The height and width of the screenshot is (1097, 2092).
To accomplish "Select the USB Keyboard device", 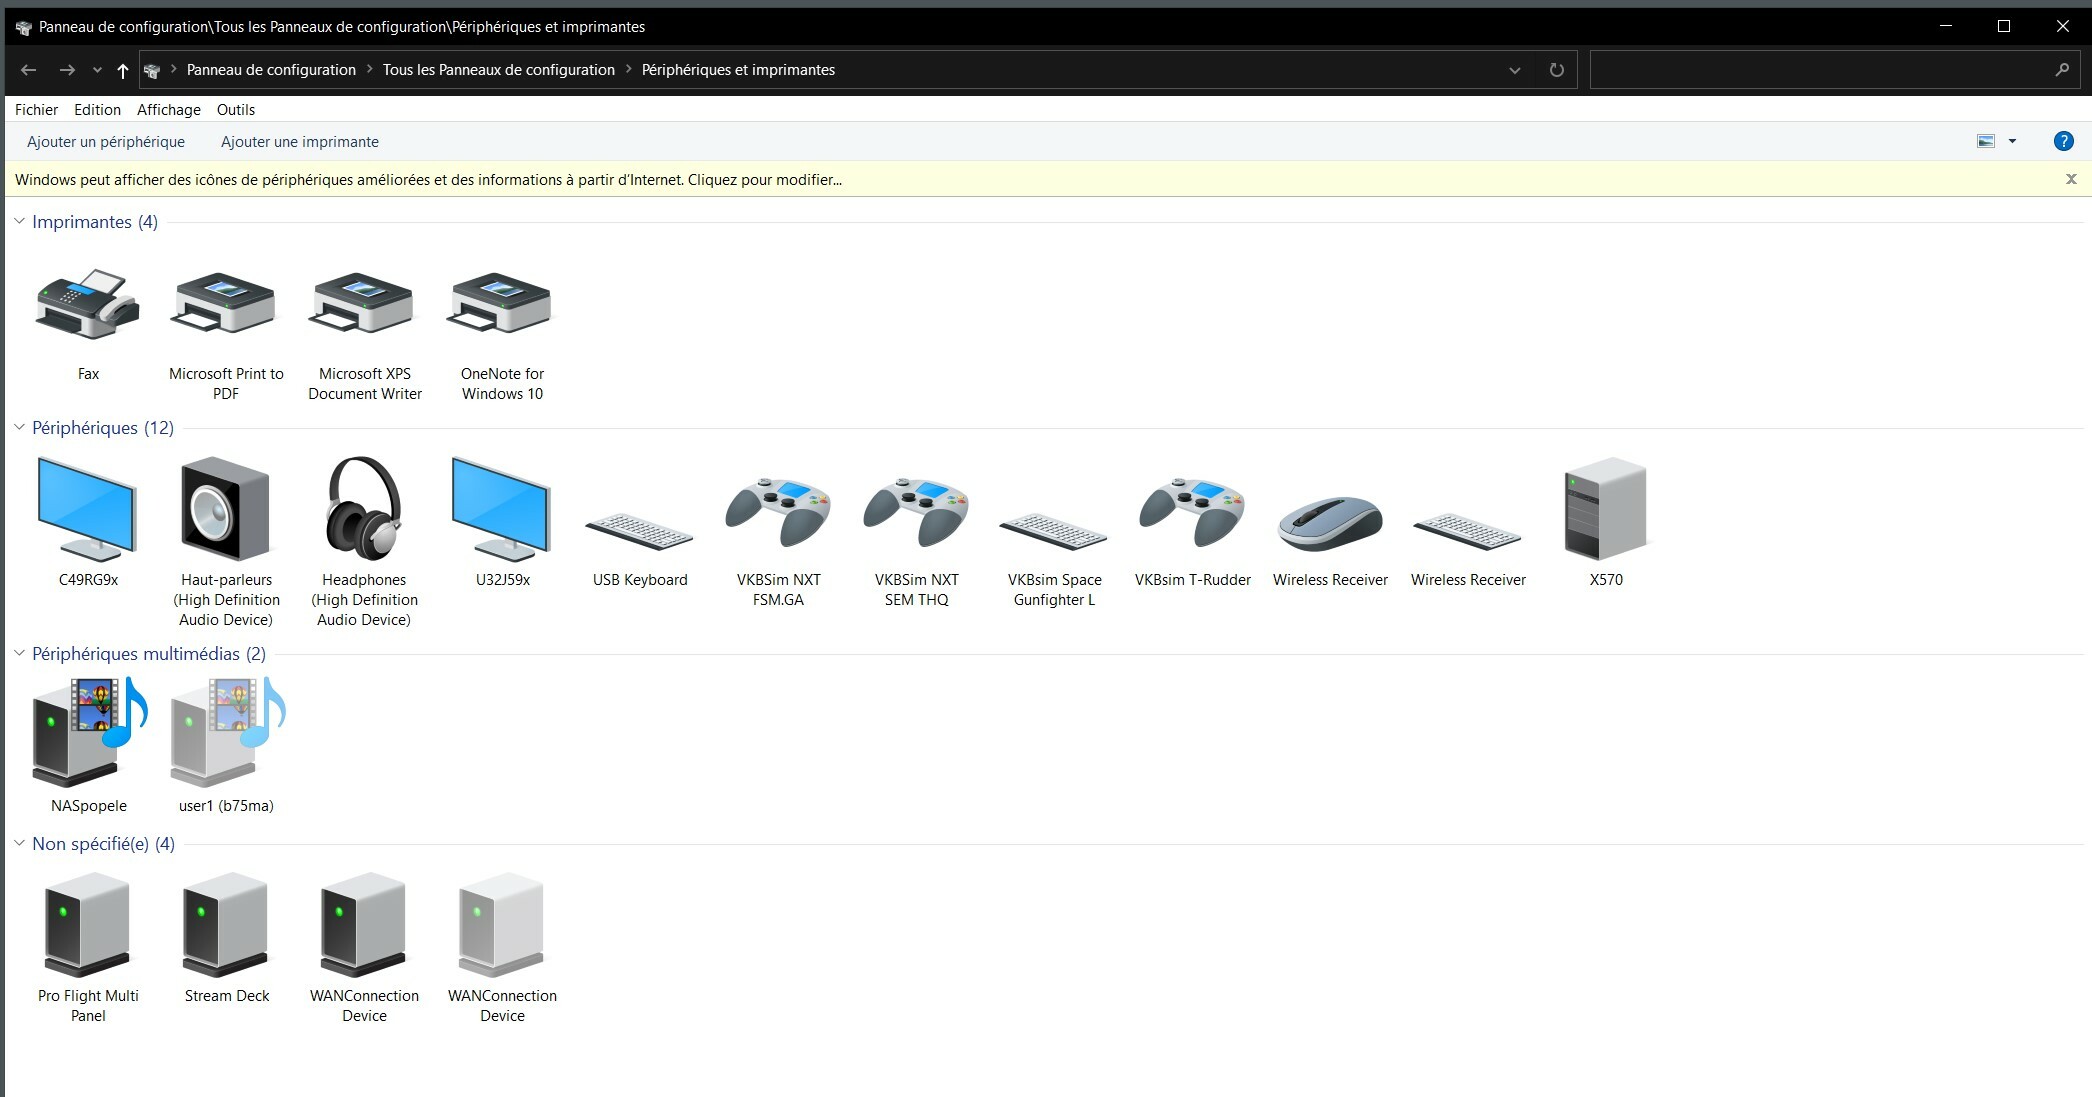I will tap(640, 531).
